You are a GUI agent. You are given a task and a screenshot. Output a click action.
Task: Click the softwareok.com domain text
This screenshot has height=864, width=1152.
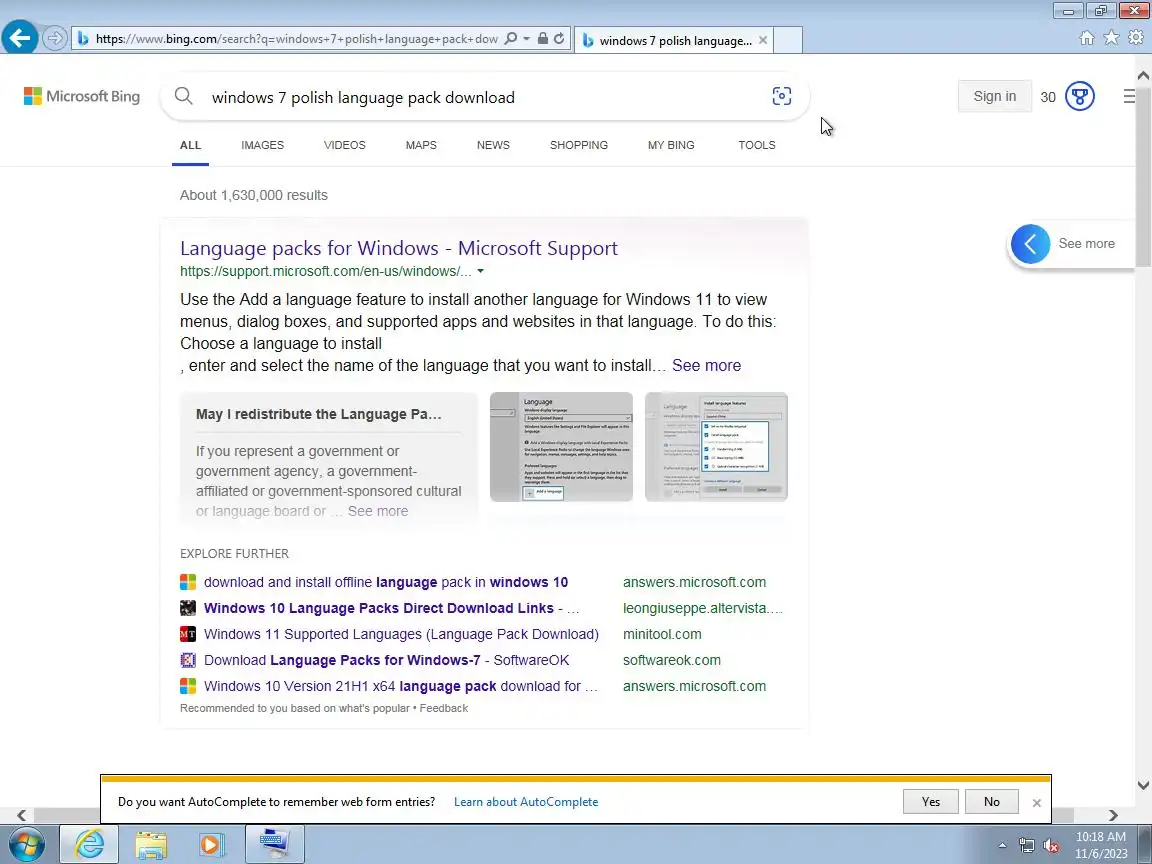(672, 660)
